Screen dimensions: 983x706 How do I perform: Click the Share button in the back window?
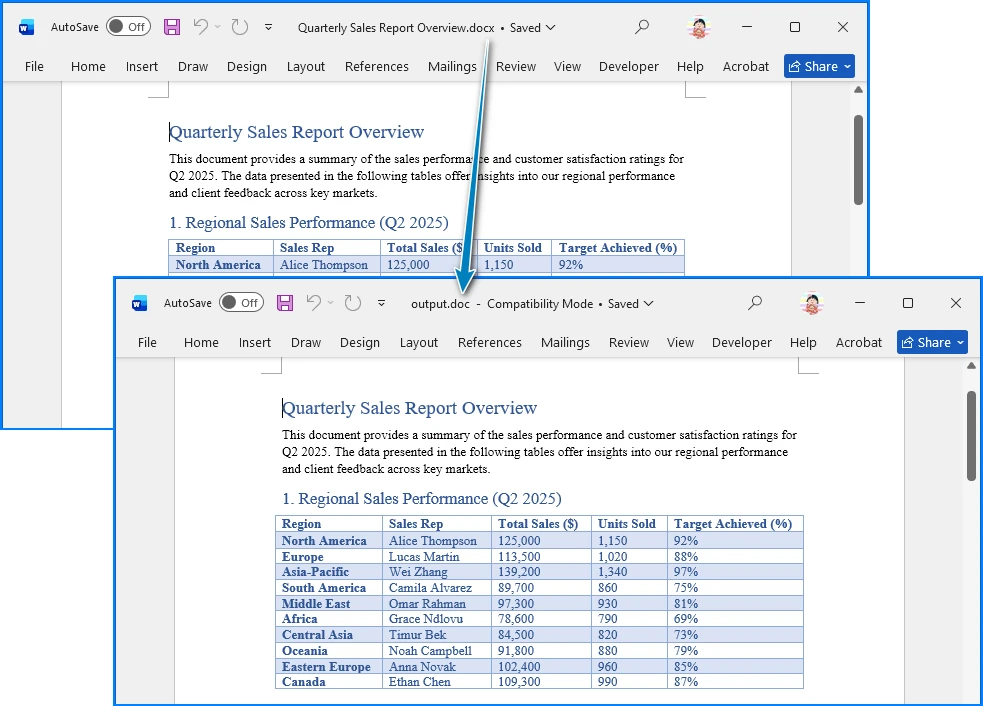click(819, 66)
